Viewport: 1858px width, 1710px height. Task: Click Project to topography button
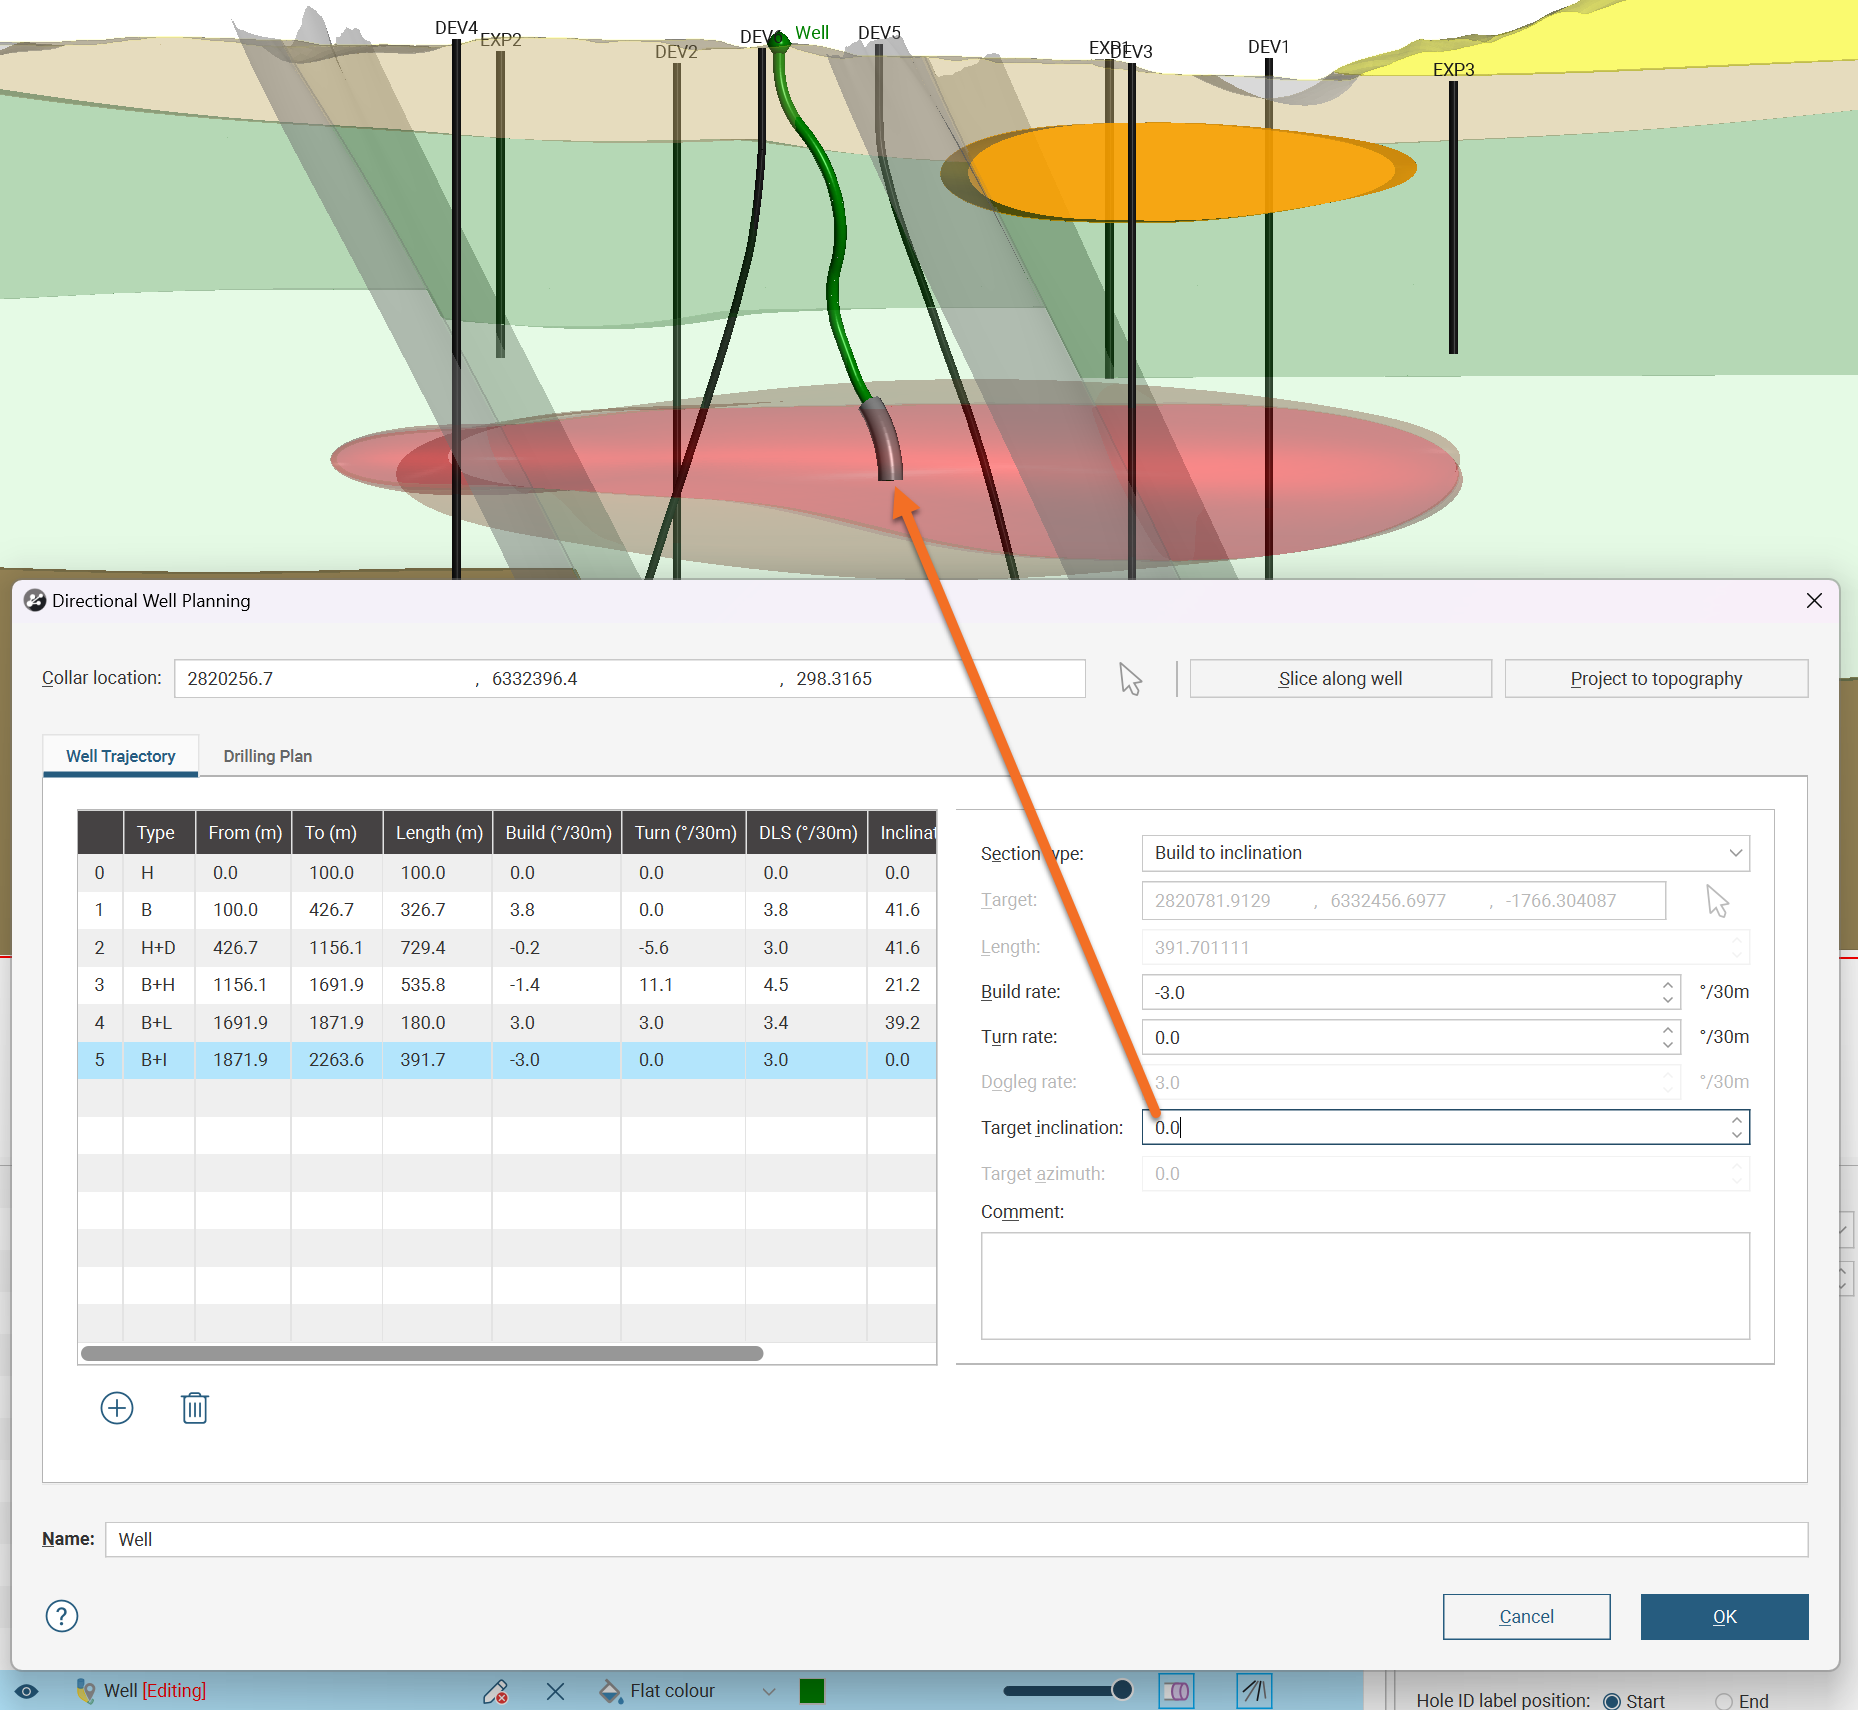(1656, 679)
